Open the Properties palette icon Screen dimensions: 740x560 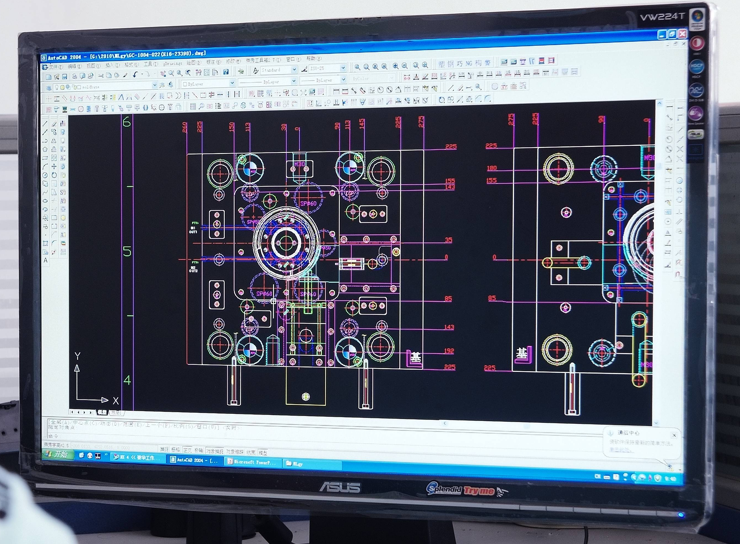point(199,73)
